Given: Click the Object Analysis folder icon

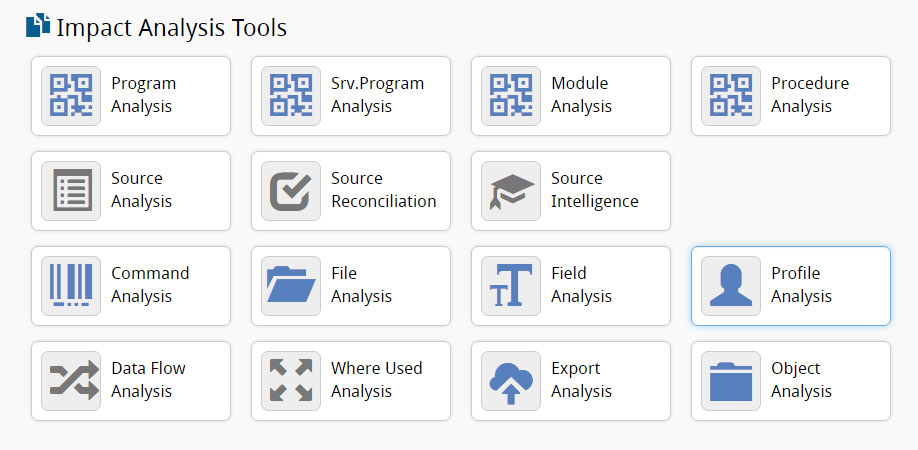Looking at the screenshot, I should coord(731,381).
